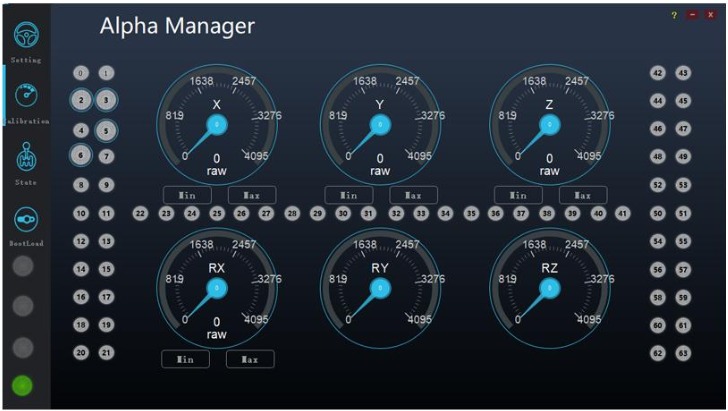Click the question mark help icon
This screenshot has width=728, height=411.
coord(674,16)
